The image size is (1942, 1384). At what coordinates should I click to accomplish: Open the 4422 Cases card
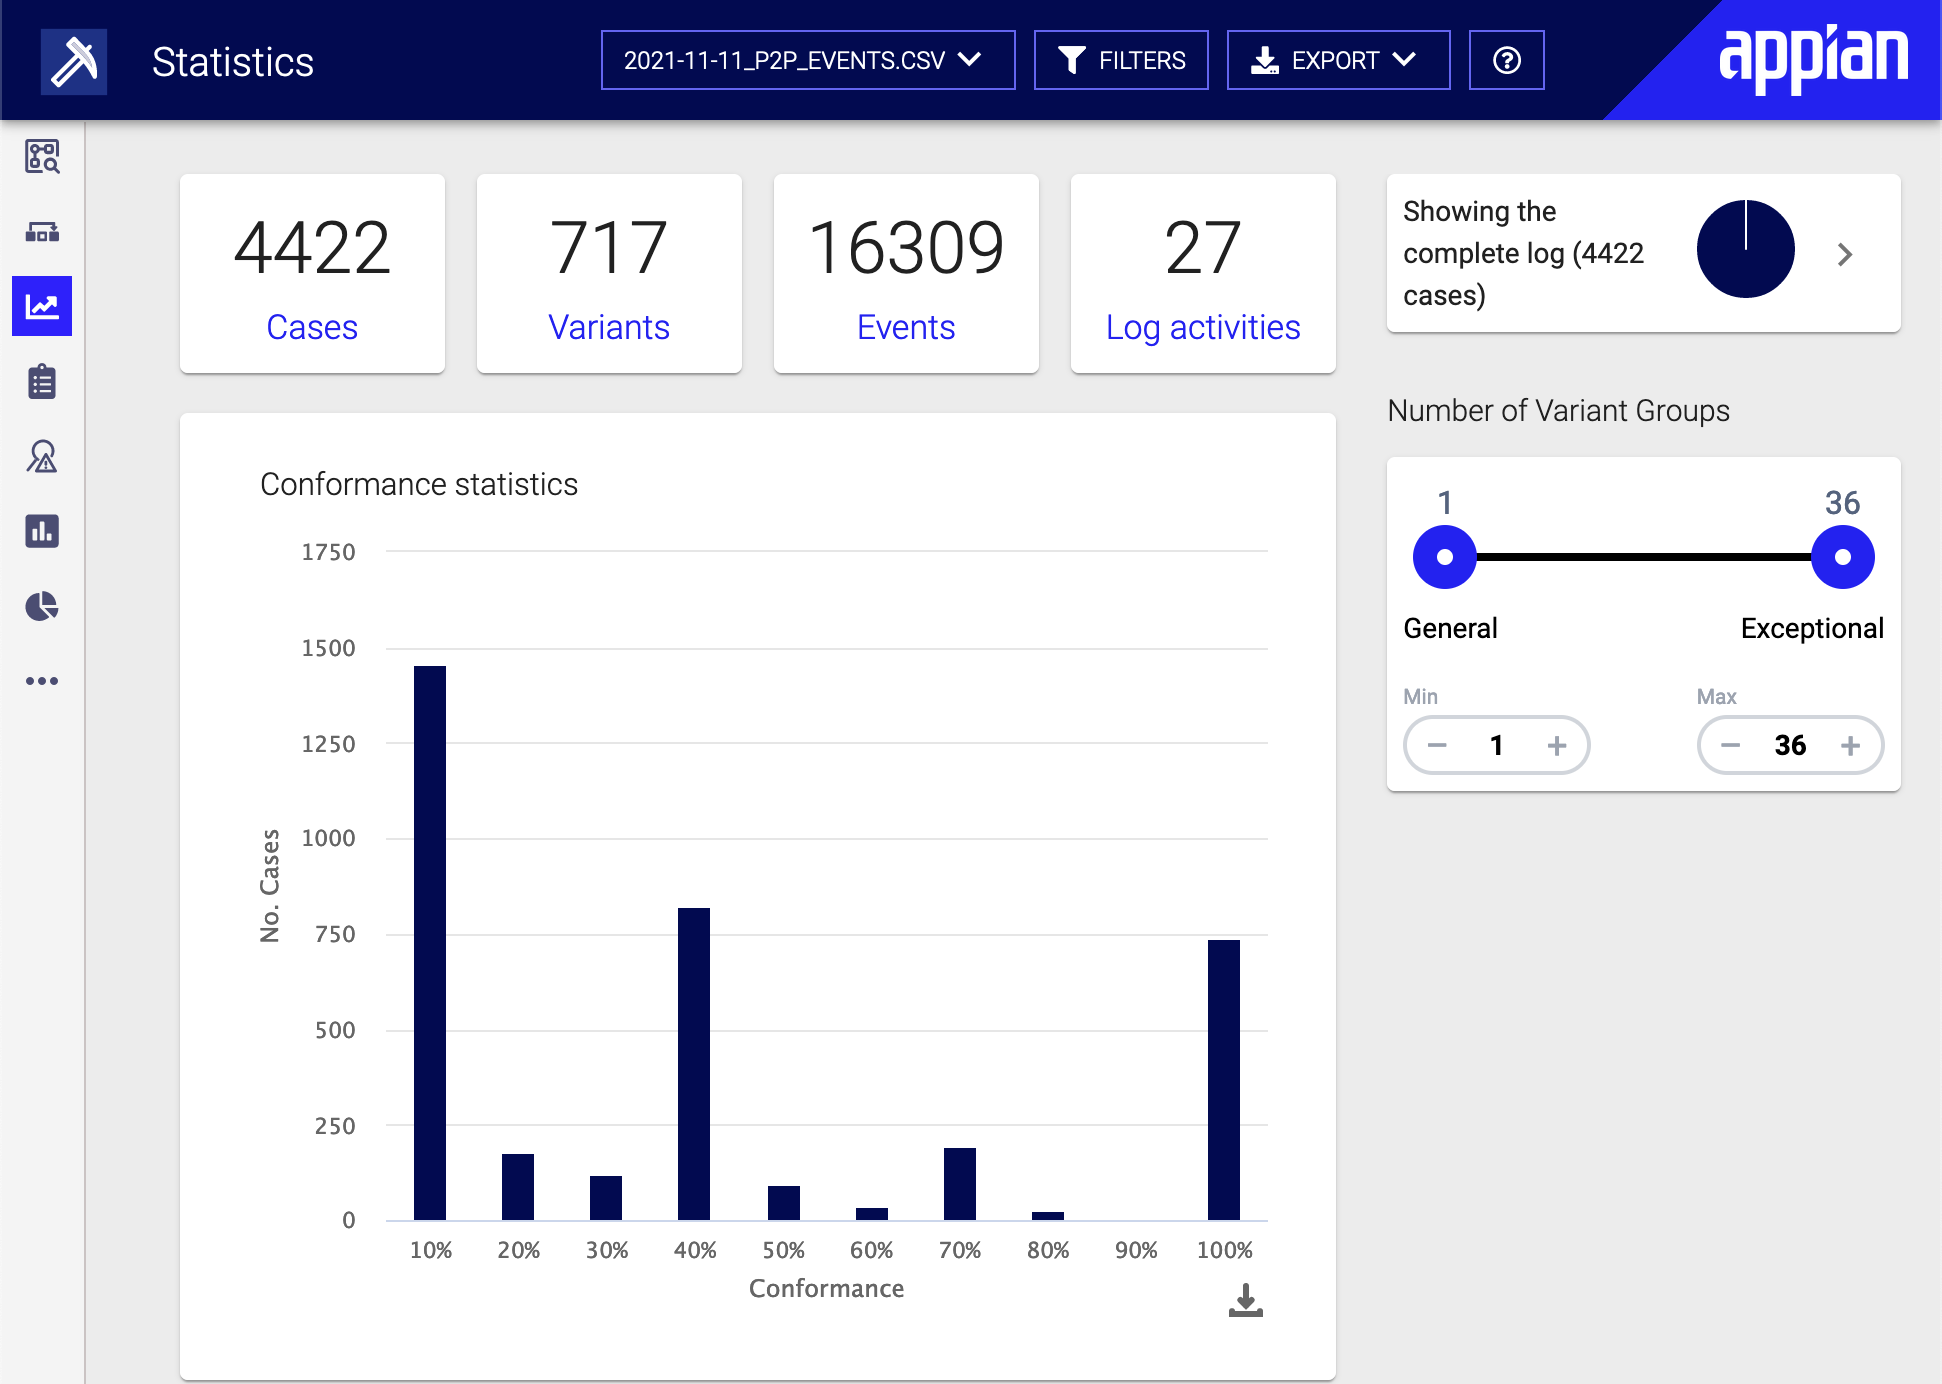pyautogui.click(x=312, y=273)
